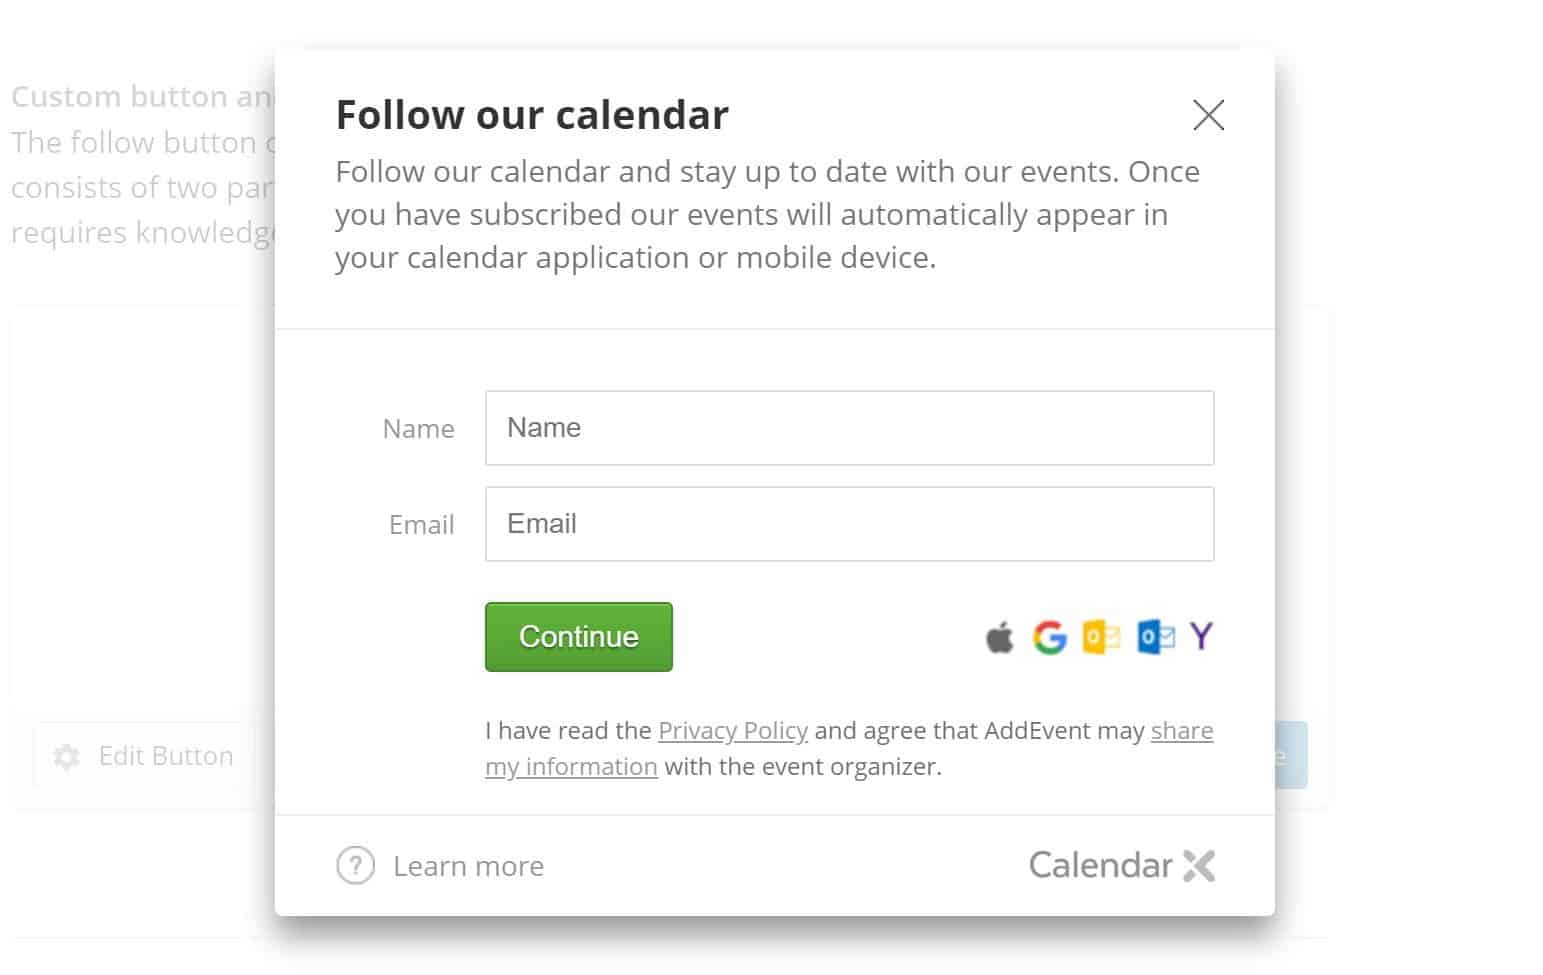Click the gear icon beside Edit Button
The image size is (1543, 975).
(x=67, y=756)
